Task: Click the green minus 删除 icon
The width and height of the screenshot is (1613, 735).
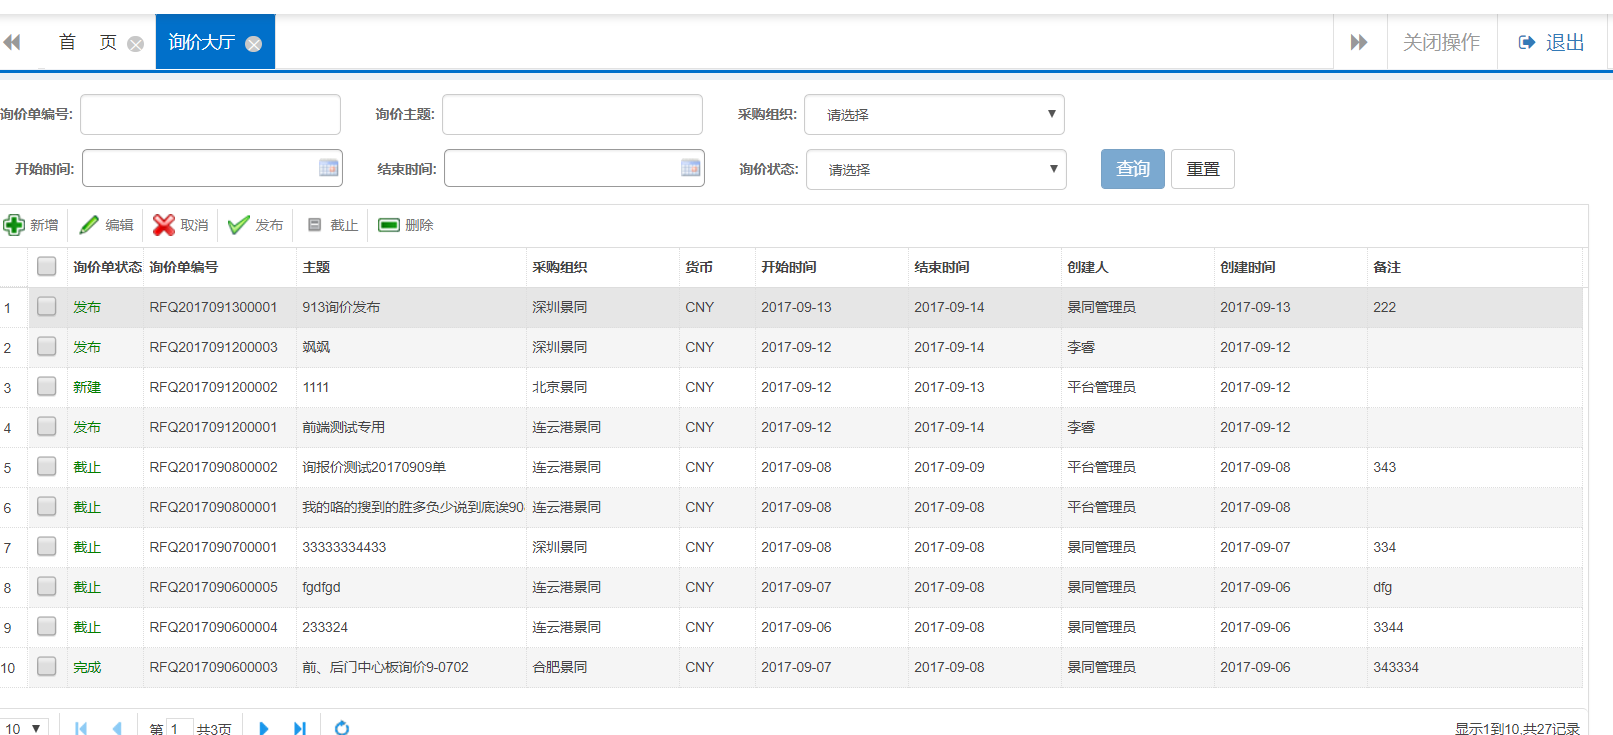Action: tap(389, 225)
